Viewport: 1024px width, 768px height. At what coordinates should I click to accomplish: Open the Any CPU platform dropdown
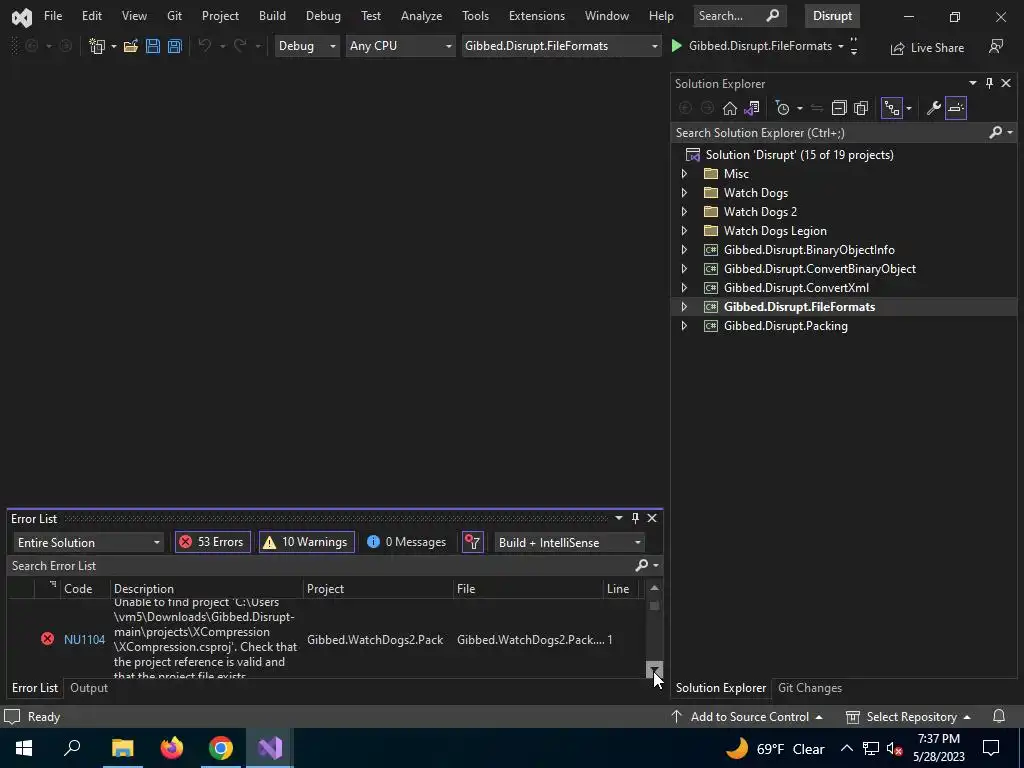[400, 46]
